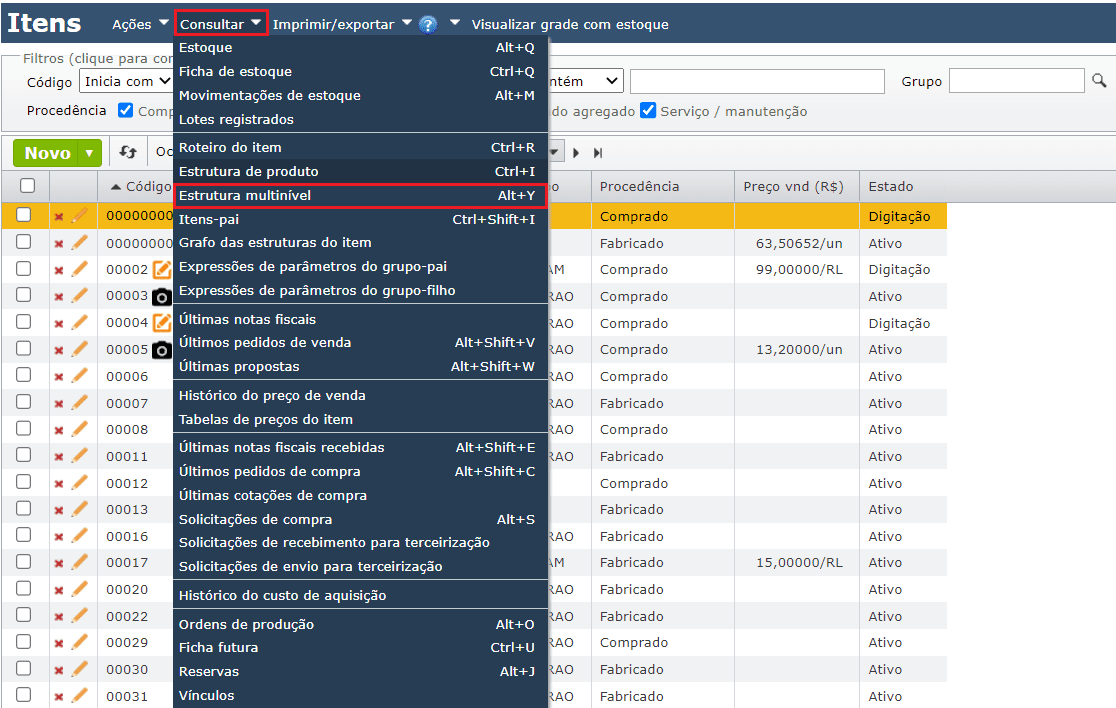Click the green Novo button
The width and height of the screenshot is (1116, 708).
pyautogui.click(x=47, y=153)
